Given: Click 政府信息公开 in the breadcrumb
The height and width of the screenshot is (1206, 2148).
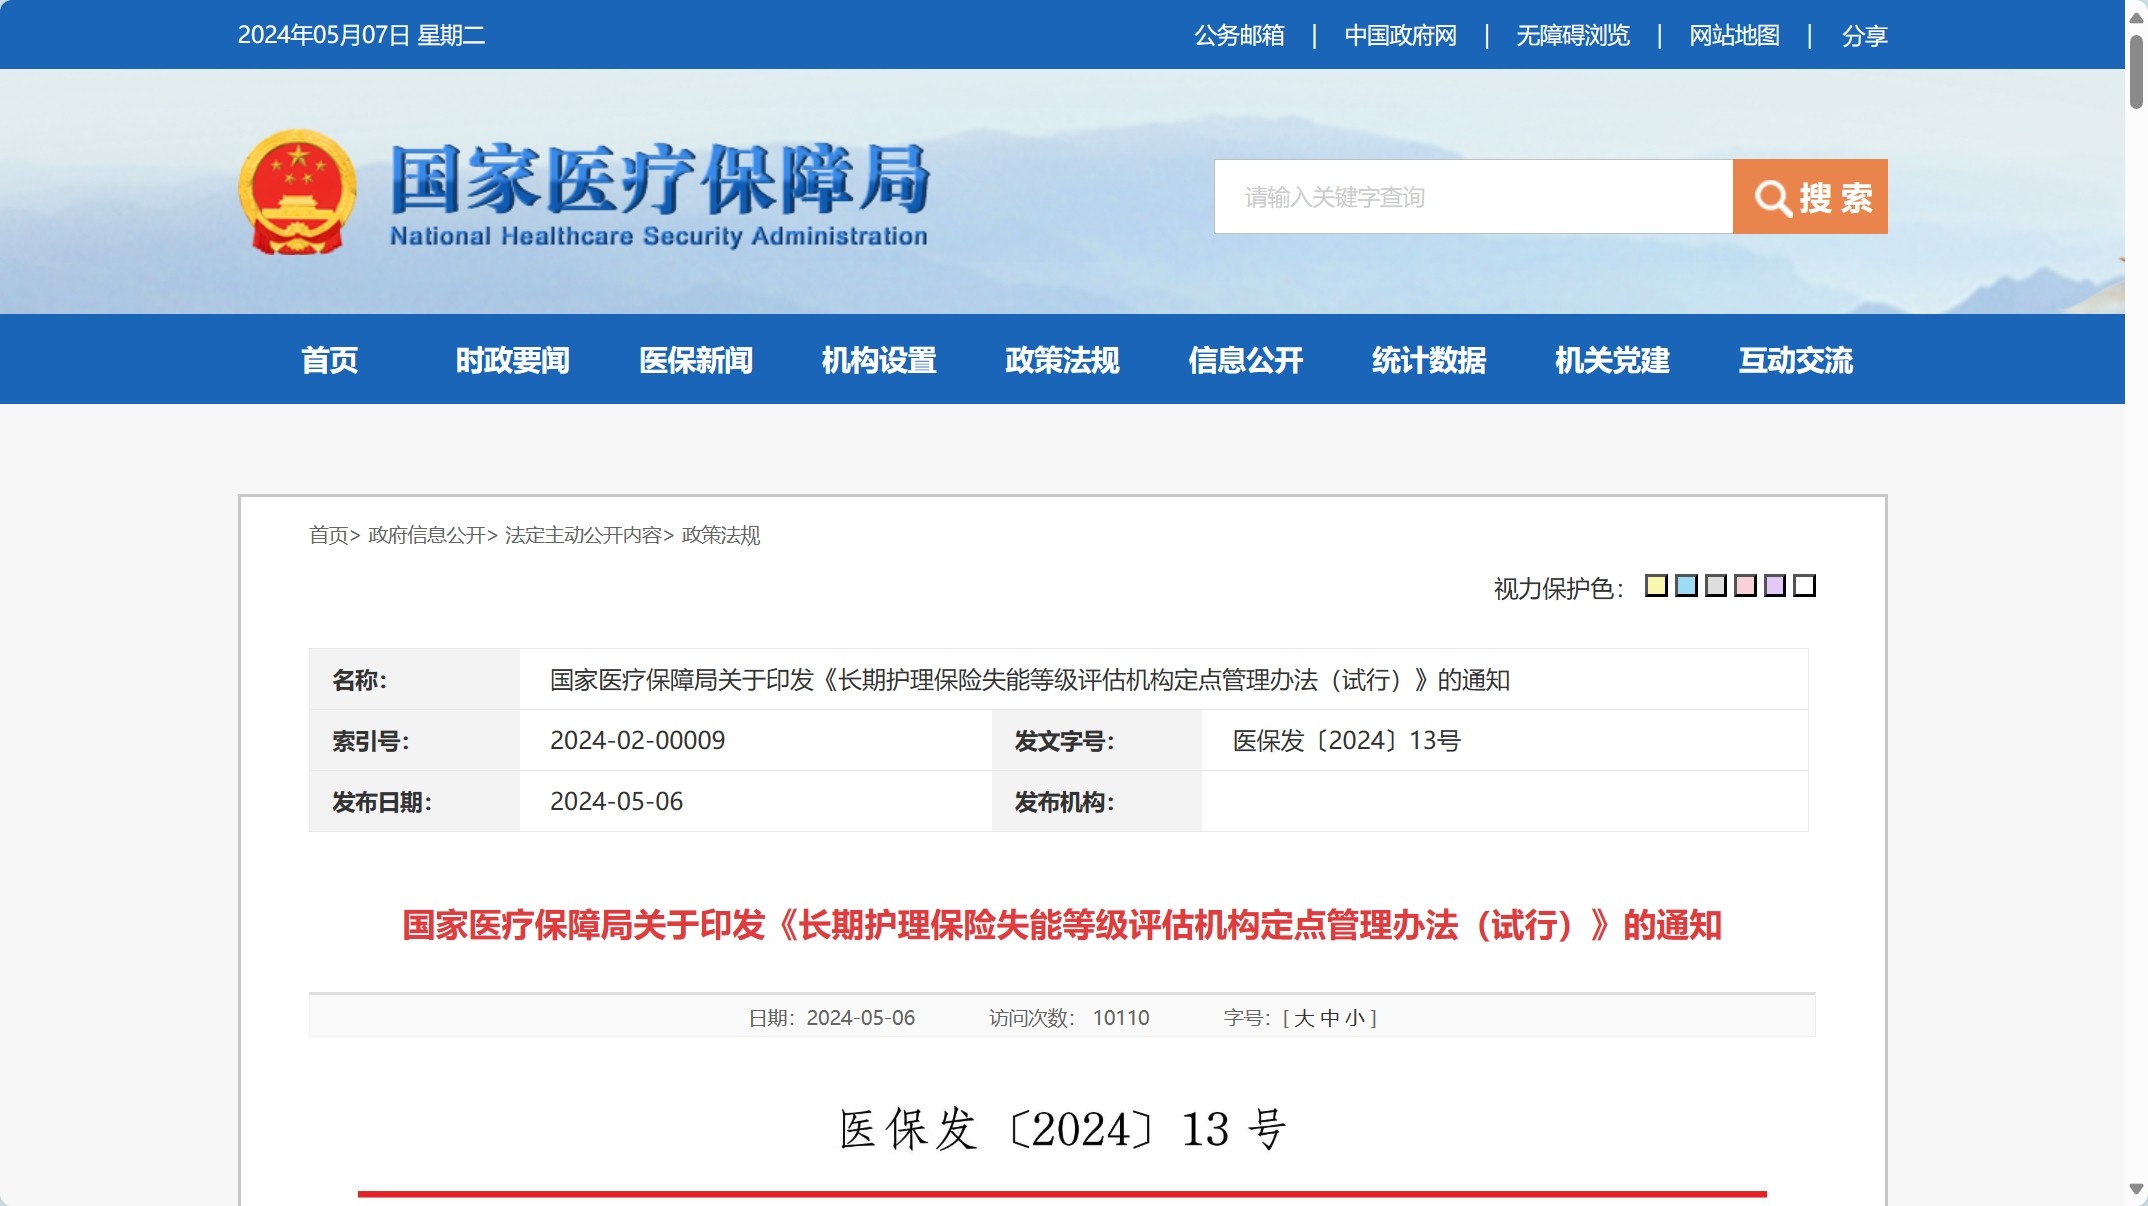Looking at the screenshot, I should point(427,535).
